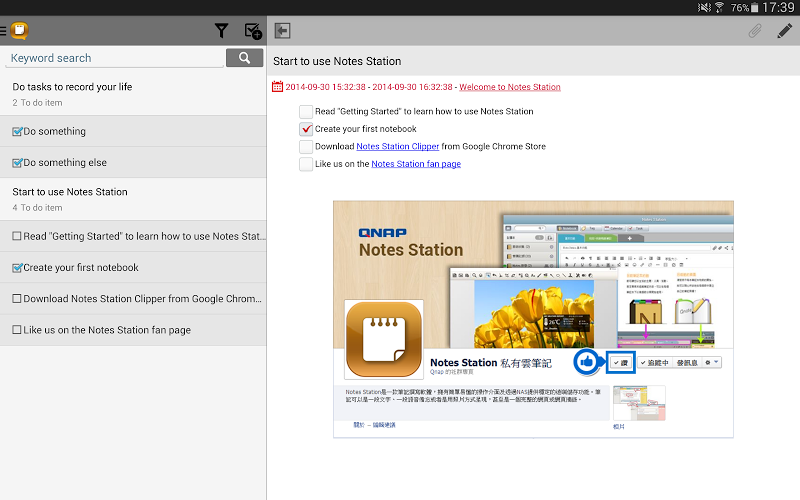Uncheck 'Create your first notebook' in left list
Viewport: 800px width, 500px height.
17,267
